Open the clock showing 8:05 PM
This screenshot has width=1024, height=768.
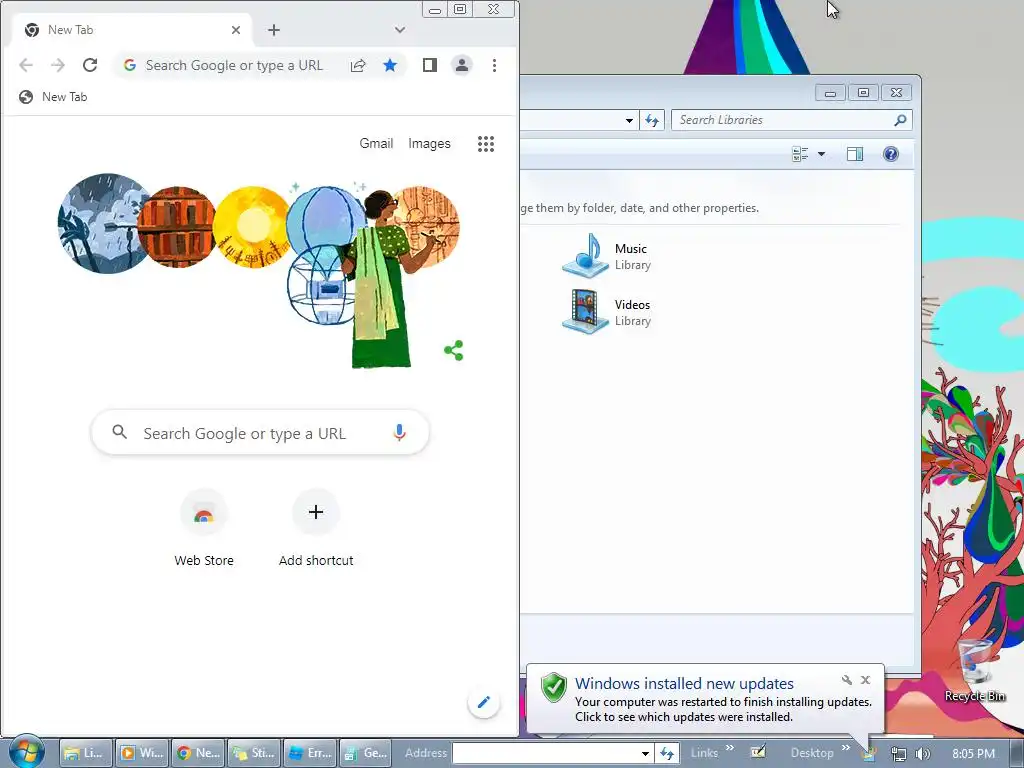(x=973, y=754)
